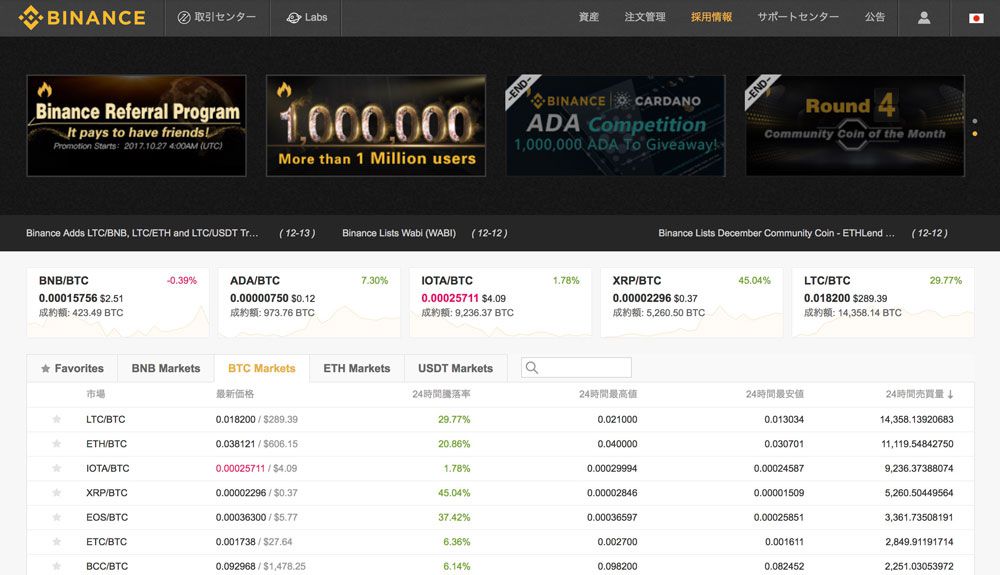Sort by 24時間最安値 low column

(x=774, y=394)
